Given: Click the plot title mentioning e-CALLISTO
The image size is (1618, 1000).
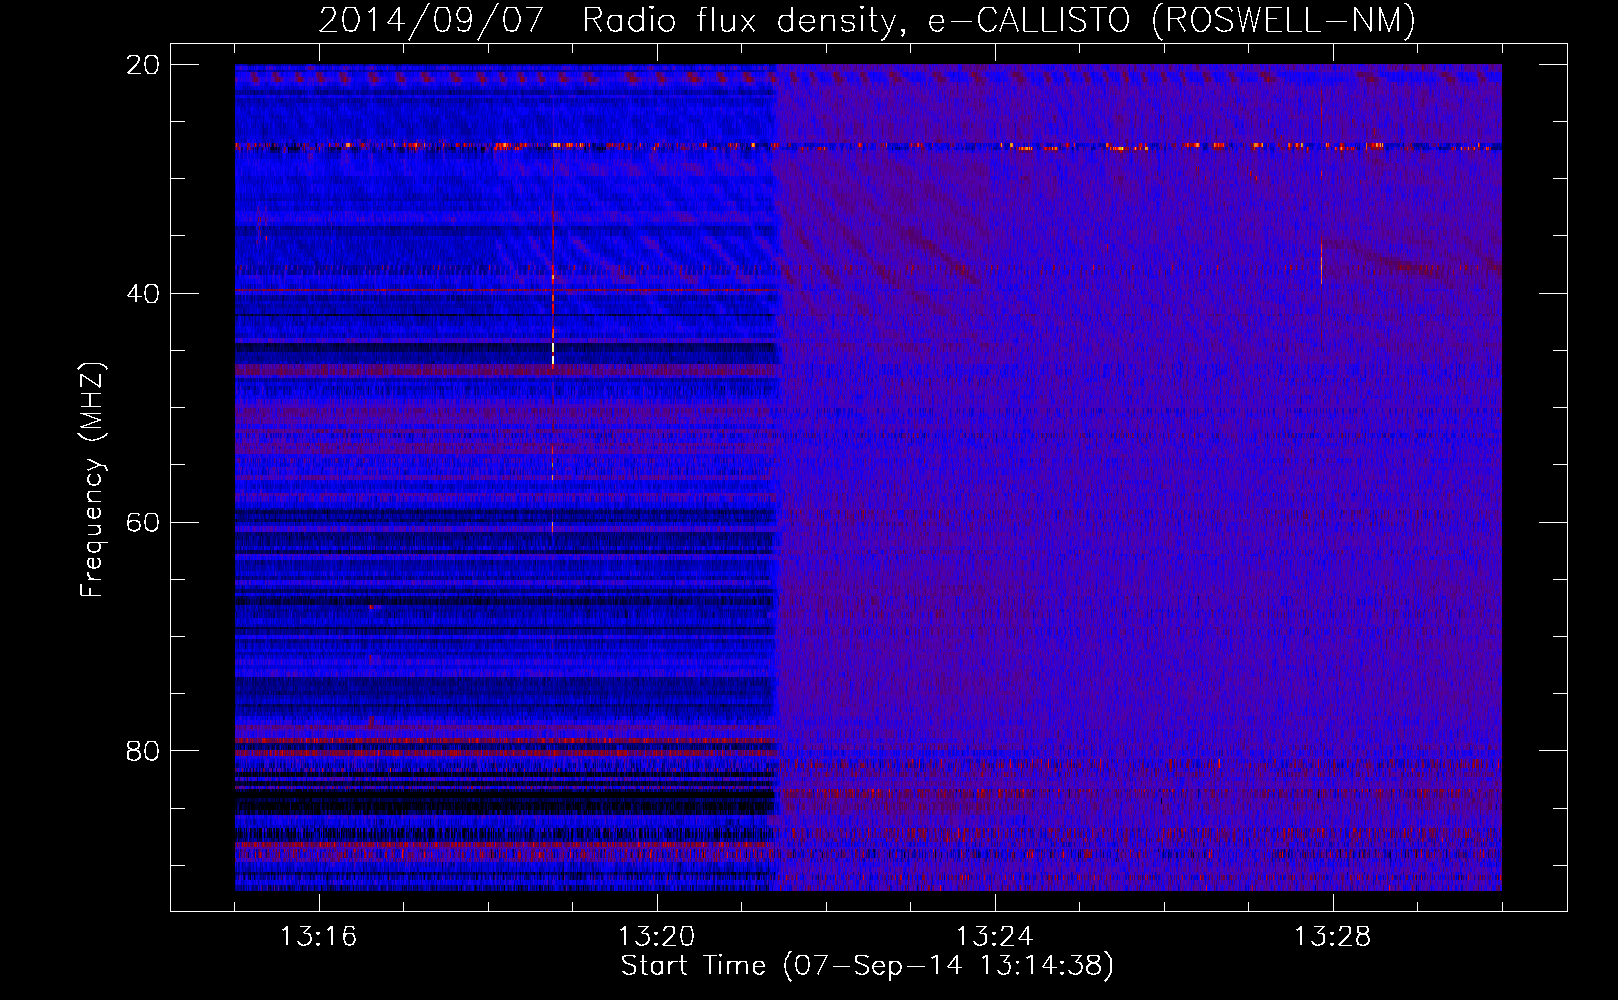Looking at the screenshot, I should (867, 20).
